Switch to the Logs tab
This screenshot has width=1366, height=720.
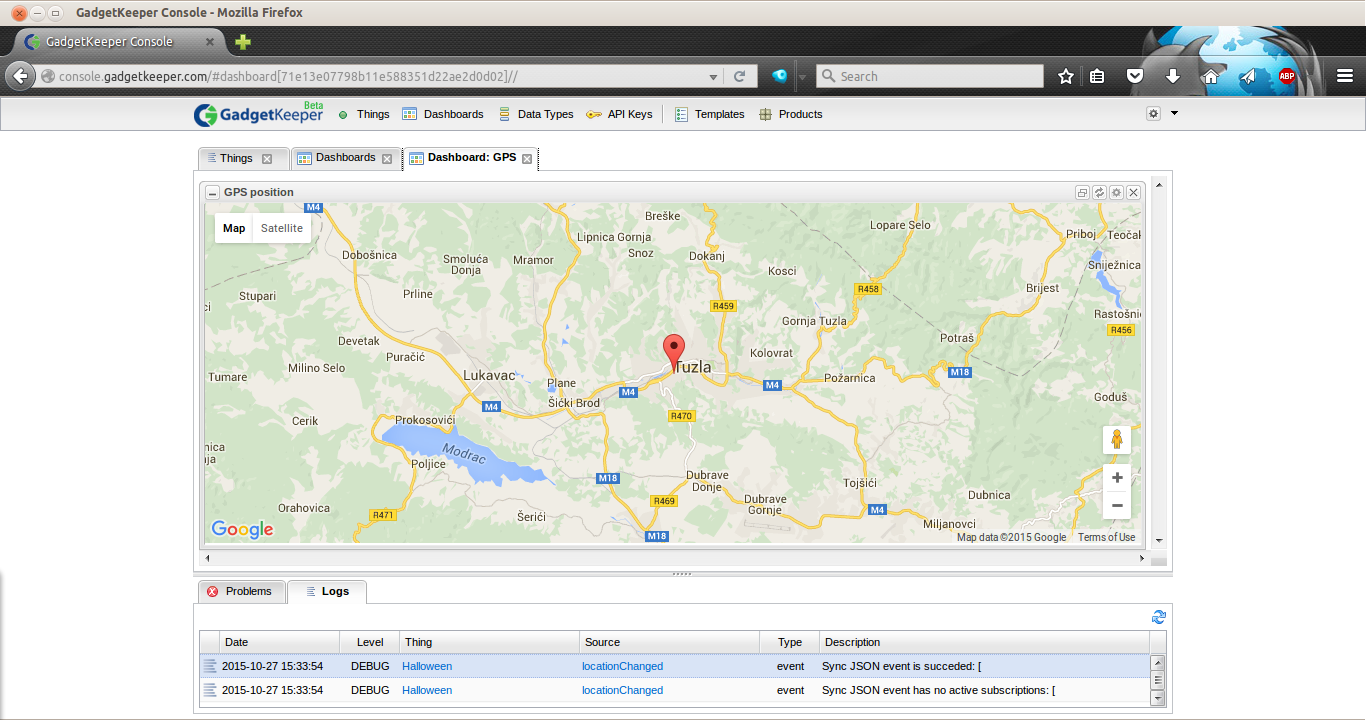point(327,592)
